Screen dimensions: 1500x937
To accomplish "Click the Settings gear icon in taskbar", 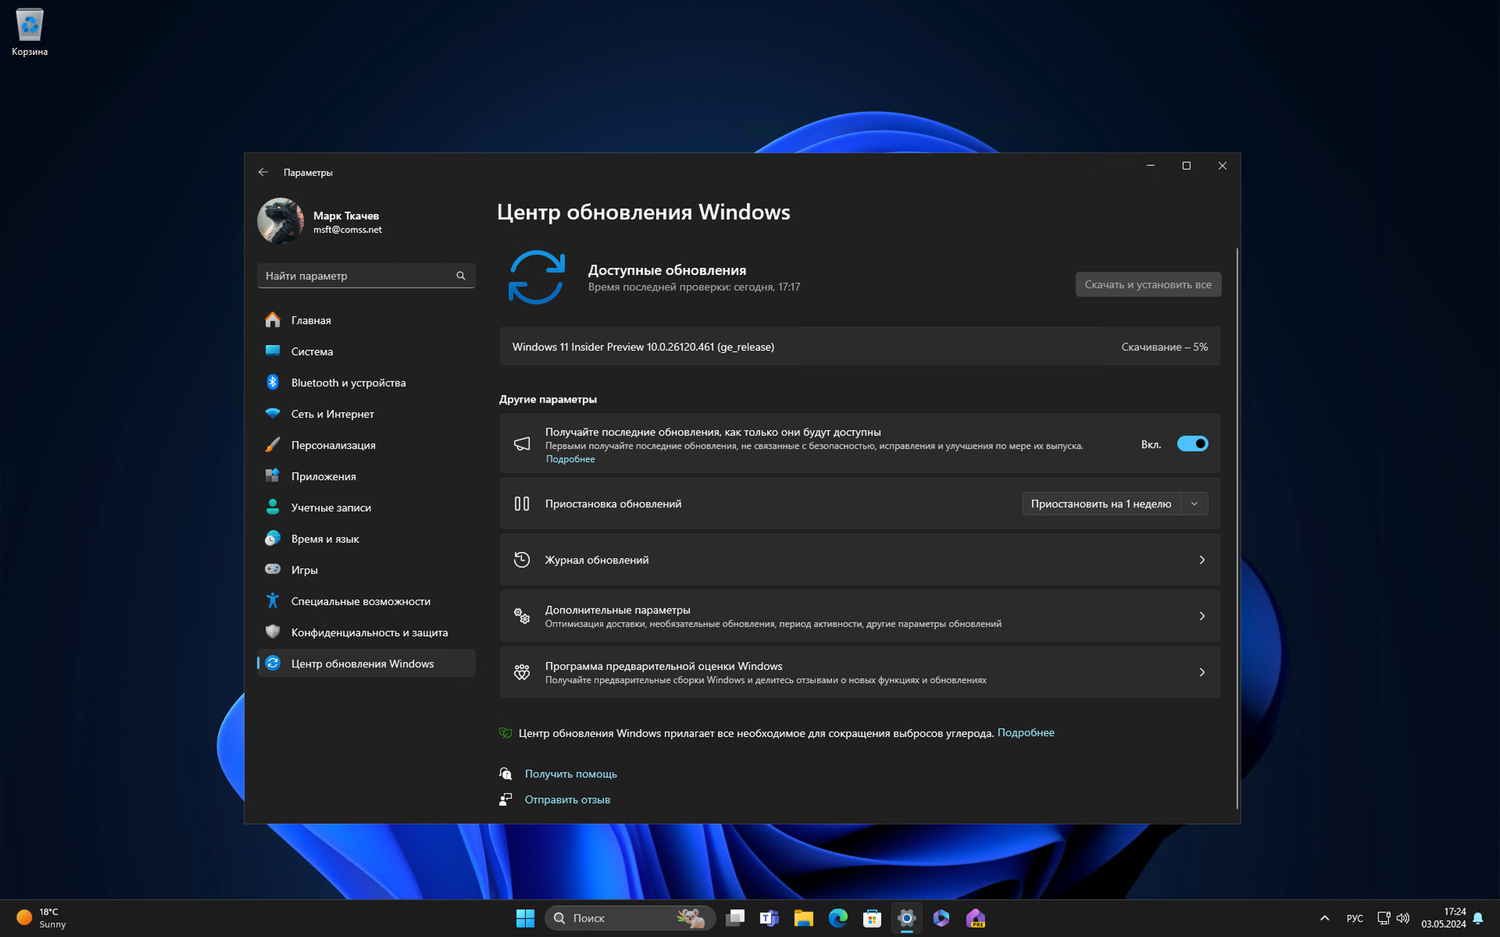I will point(907,918).
